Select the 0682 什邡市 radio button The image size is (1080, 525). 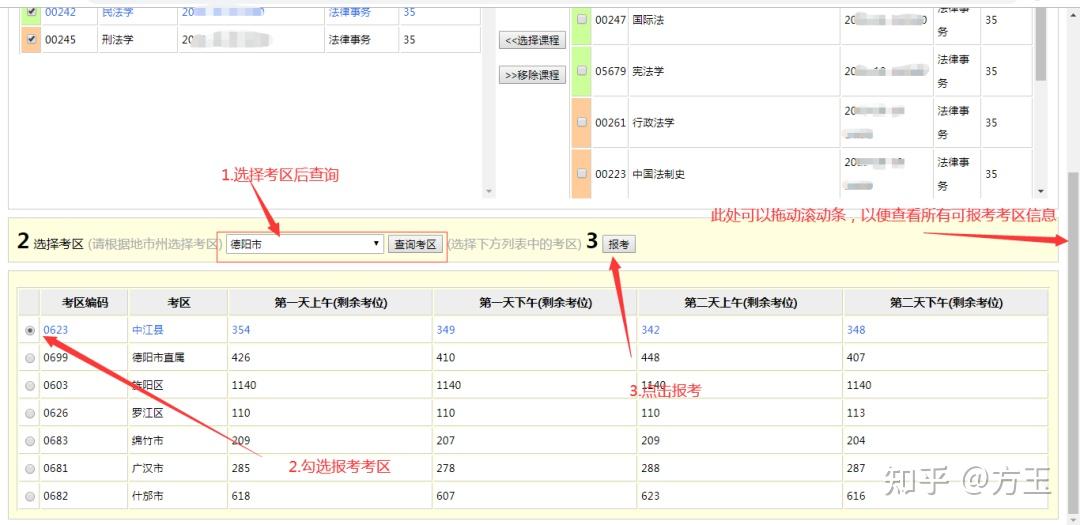point(30,496)
